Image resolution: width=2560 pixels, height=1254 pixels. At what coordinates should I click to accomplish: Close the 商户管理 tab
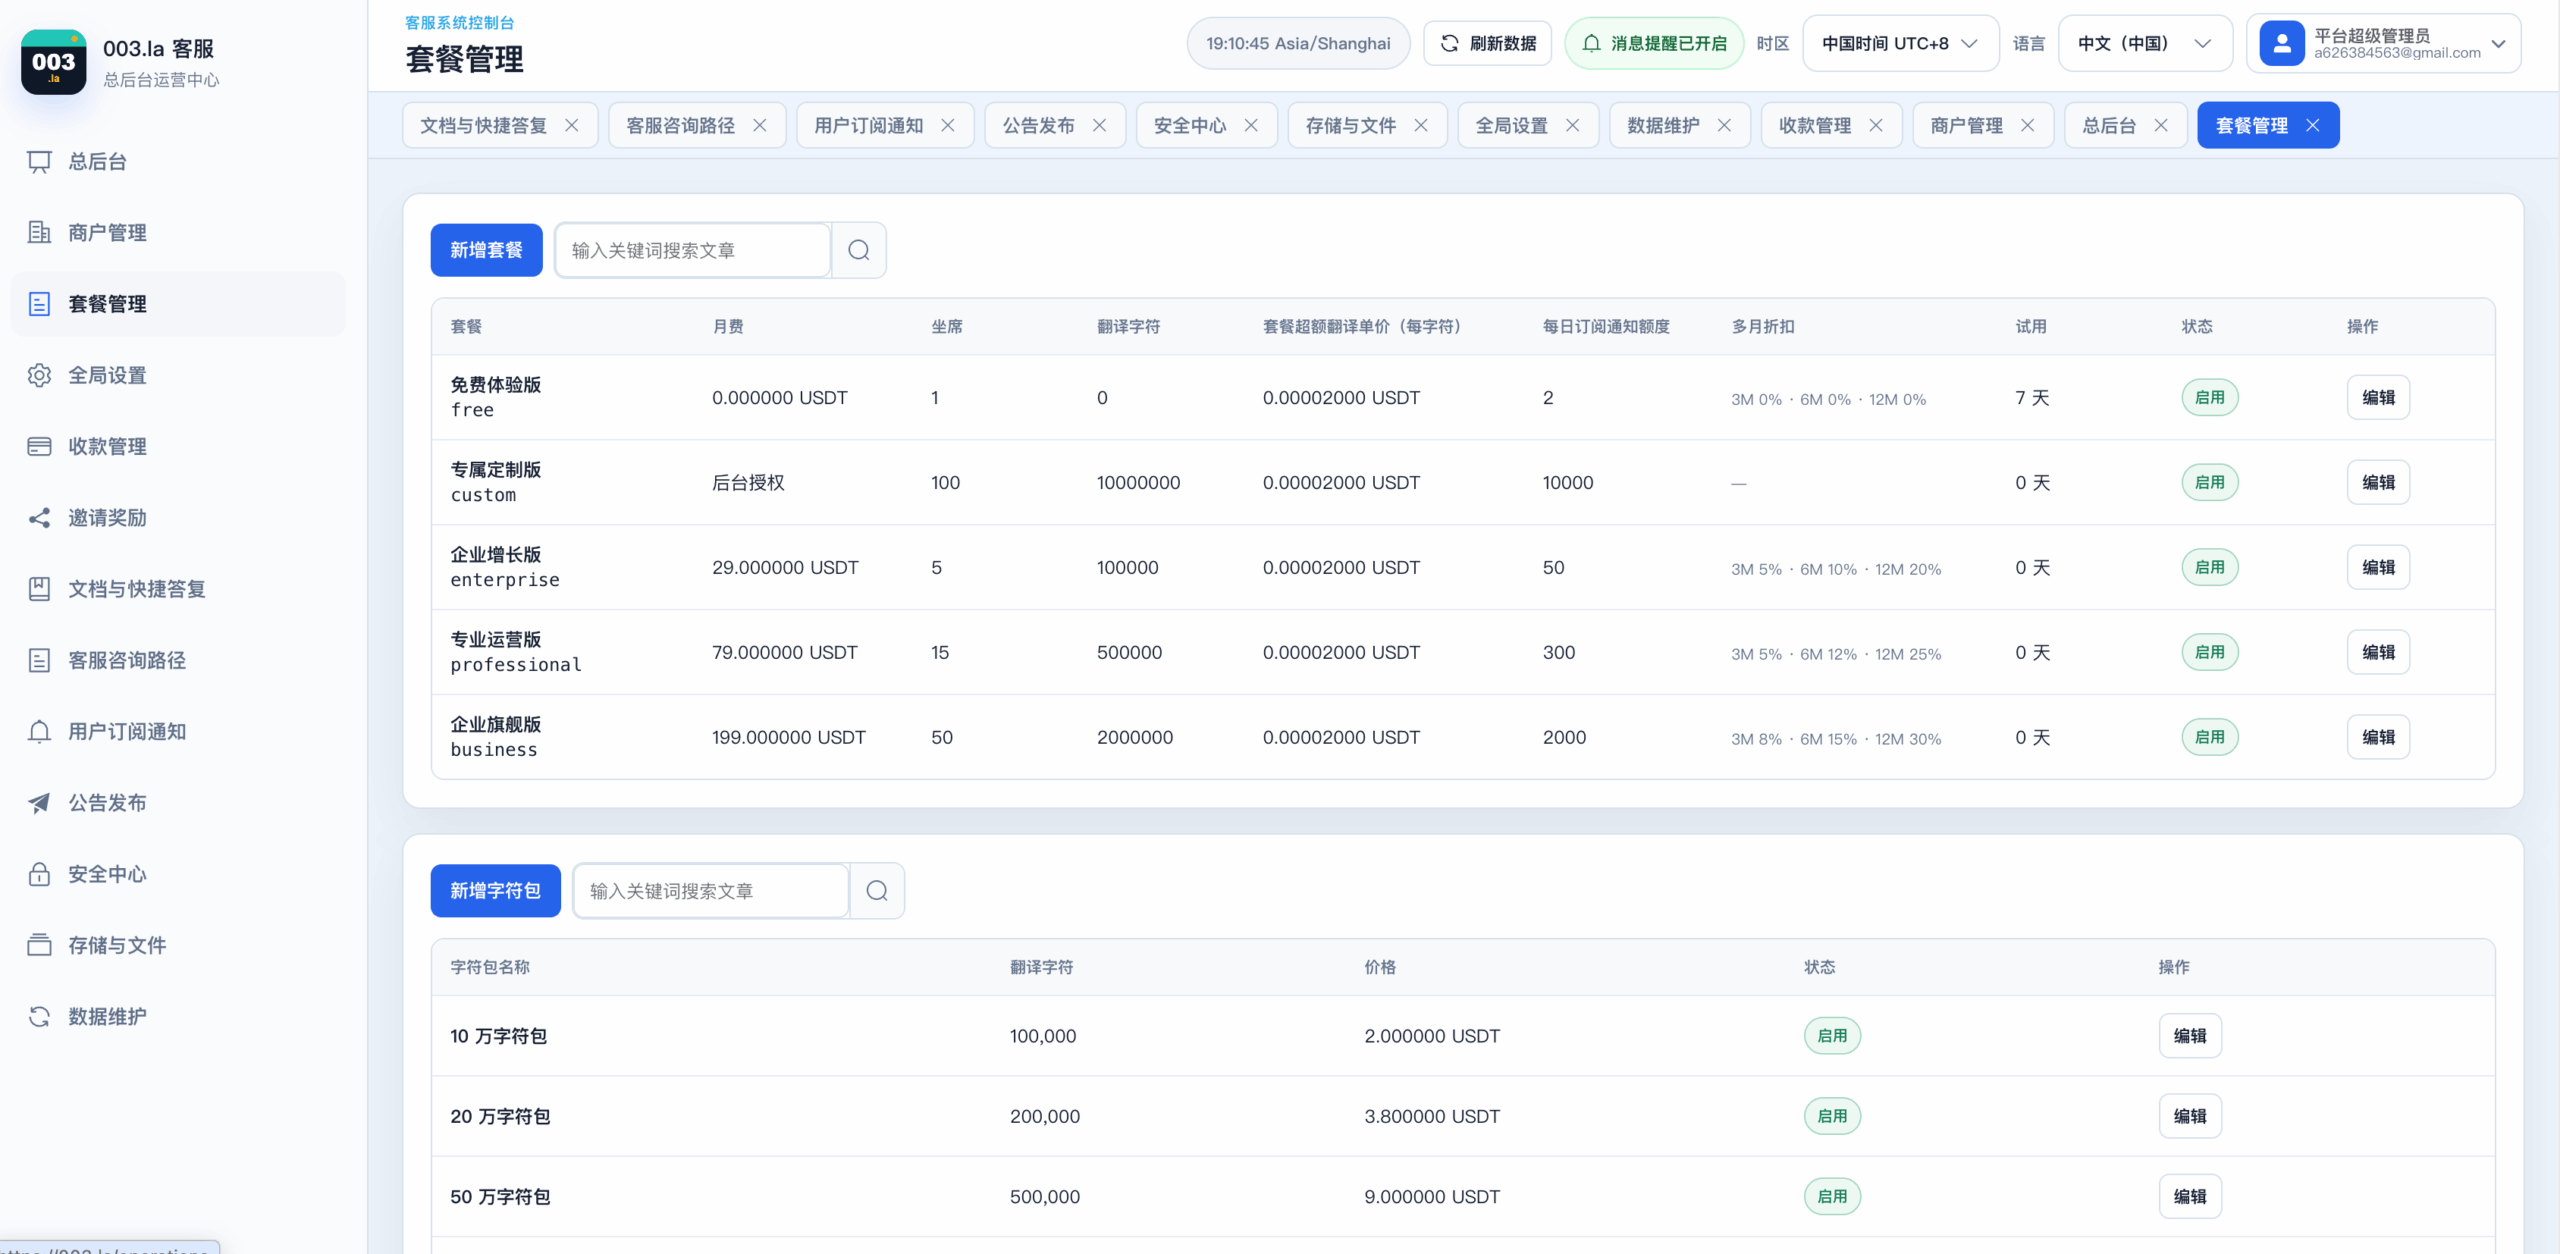coord(2028,126)
